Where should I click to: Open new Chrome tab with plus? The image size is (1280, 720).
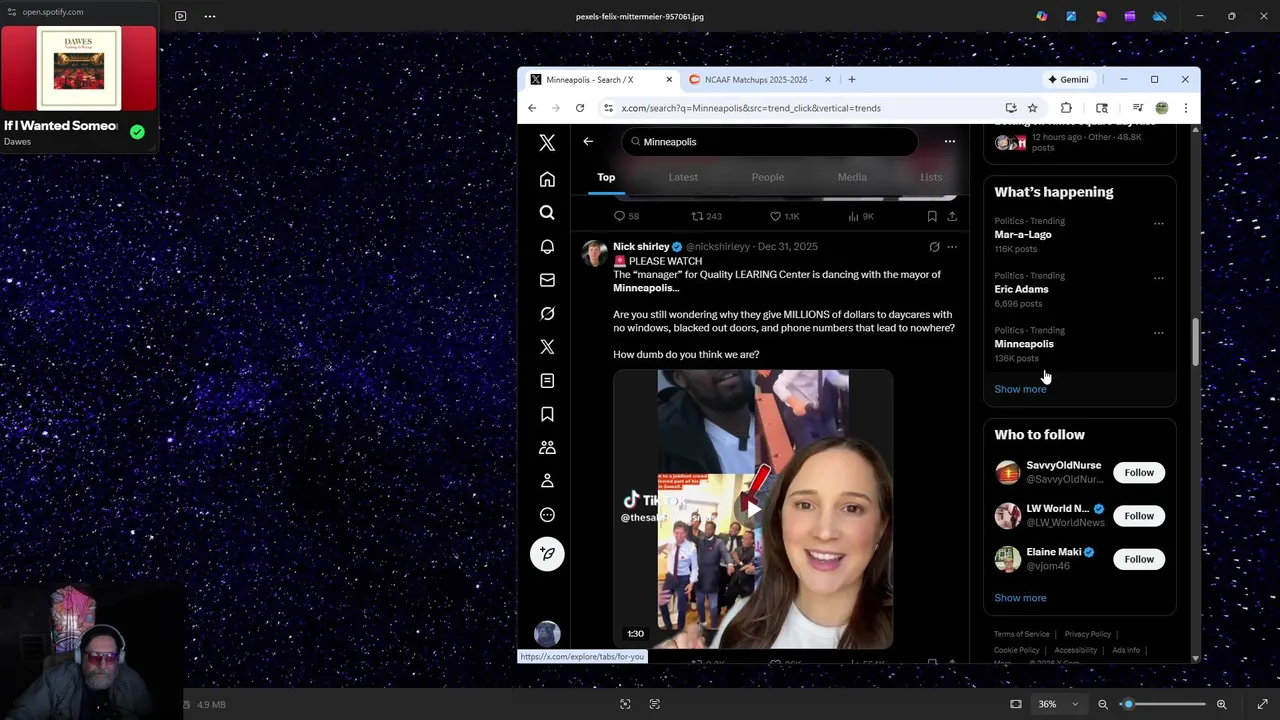(x=852, y=80)
